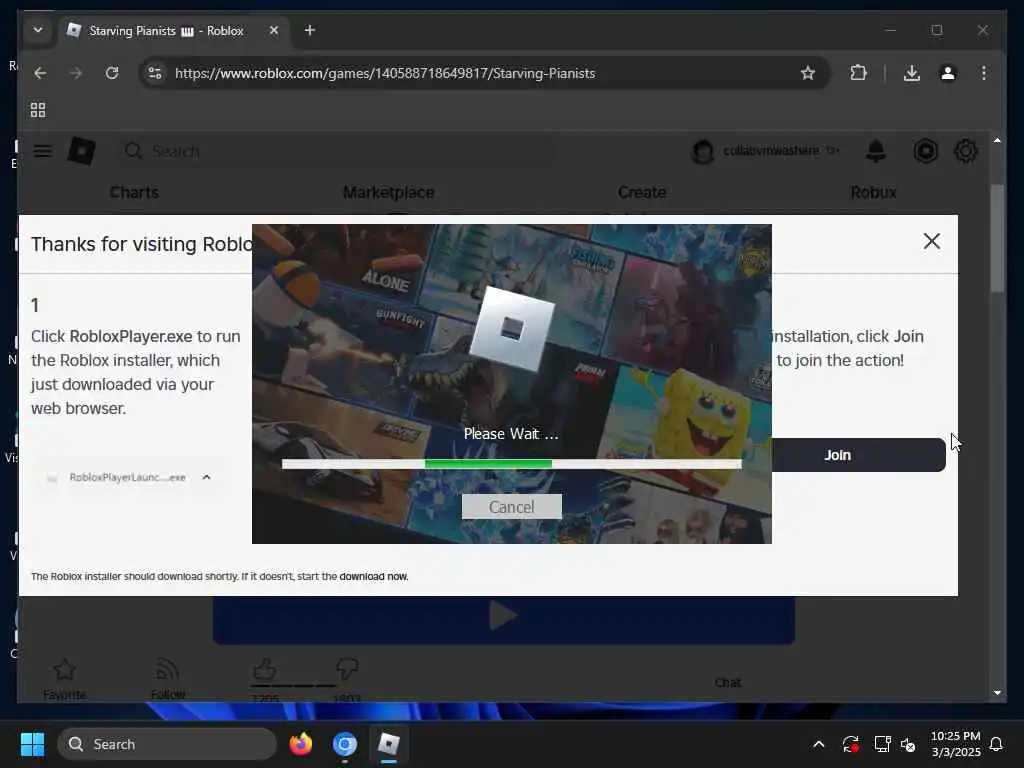Open a new browser tab
Viewport: 1024px width, 768px height.
pos(310,30)
